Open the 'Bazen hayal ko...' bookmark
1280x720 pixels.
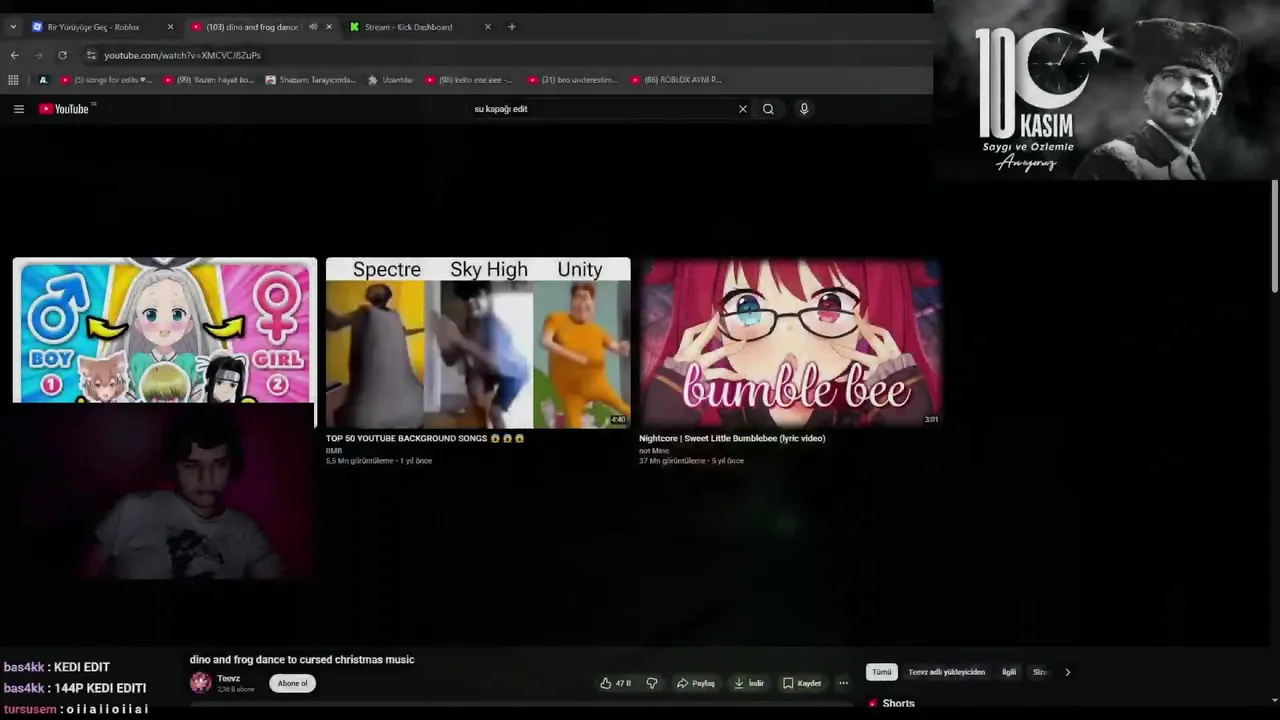209,80
